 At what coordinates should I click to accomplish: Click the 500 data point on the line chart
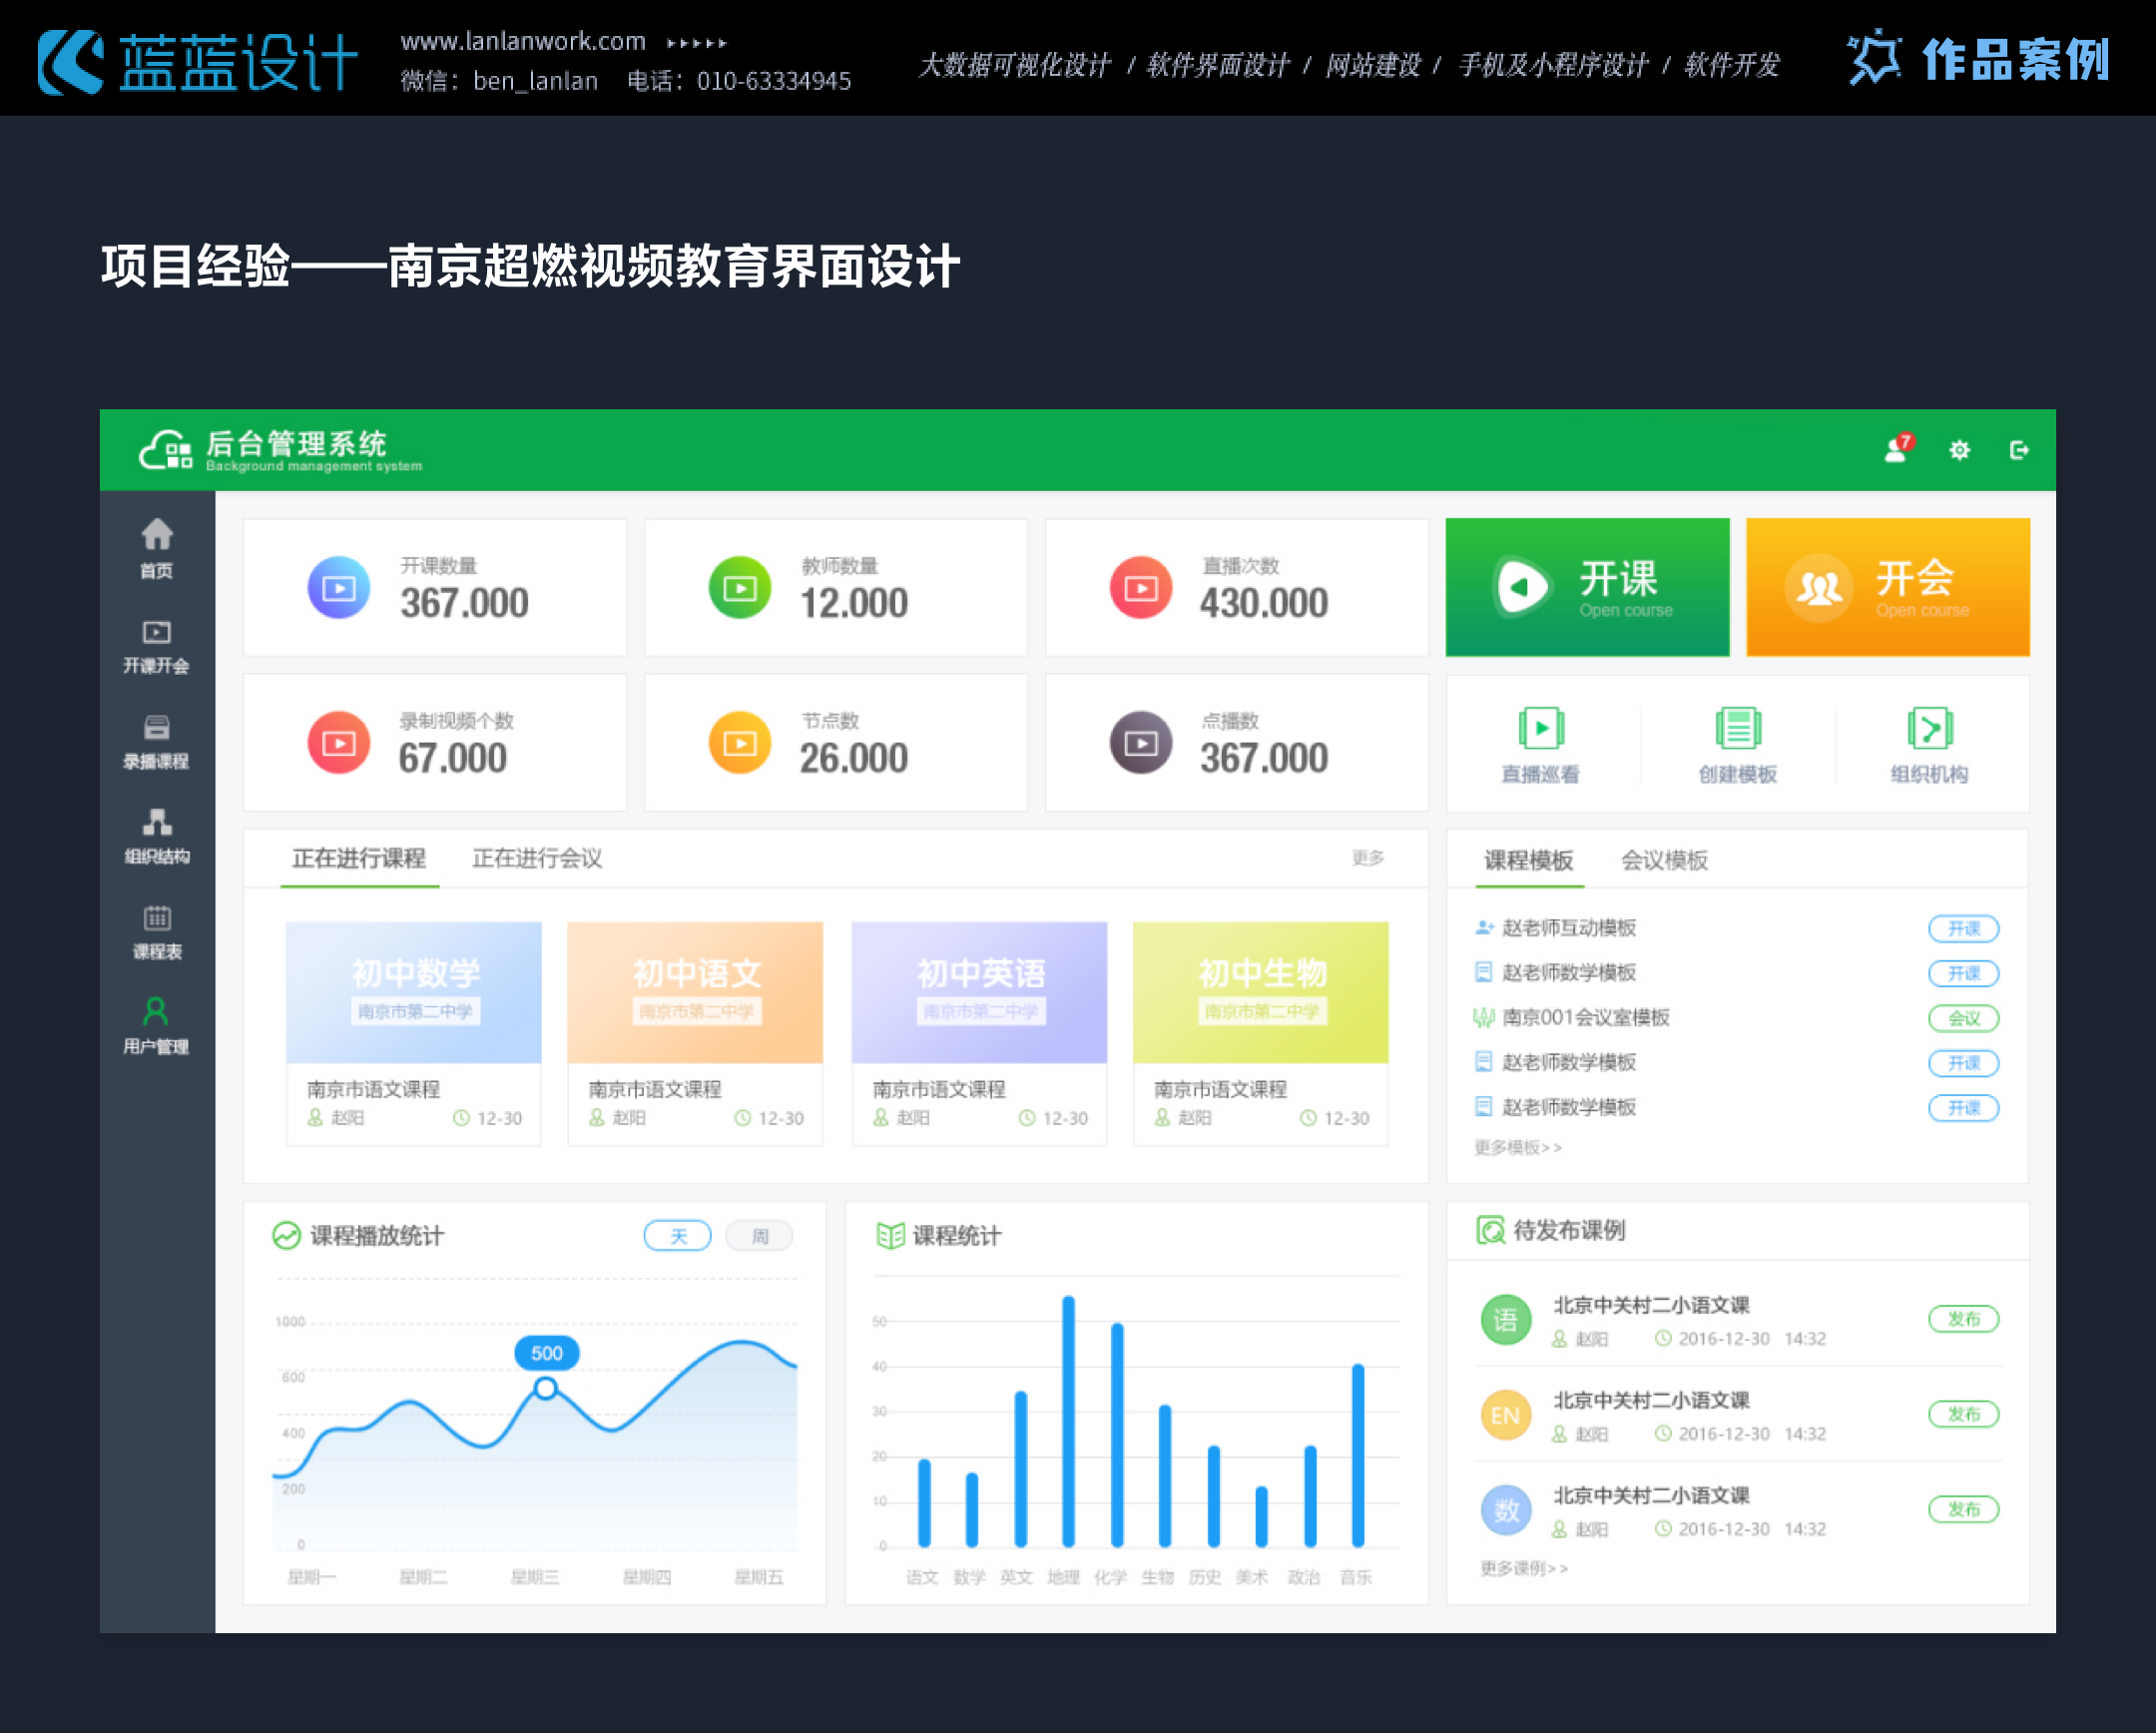tap(545, 1388)
